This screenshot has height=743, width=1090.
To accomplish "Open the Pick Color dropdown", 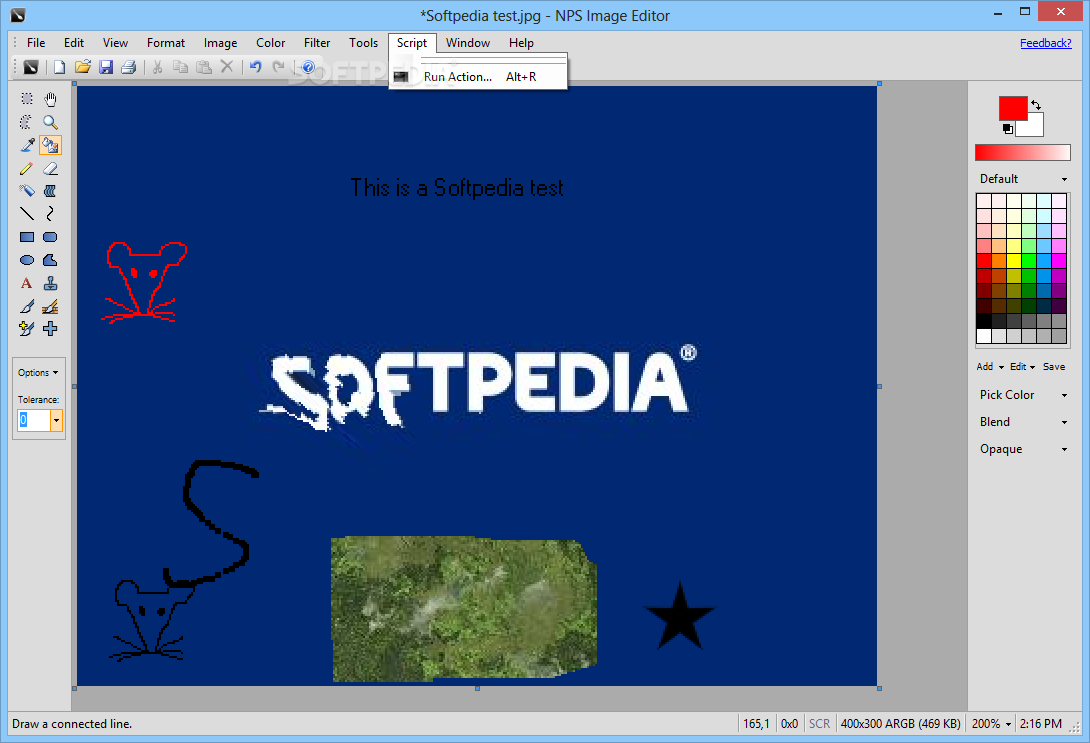I will [1023, 395].
